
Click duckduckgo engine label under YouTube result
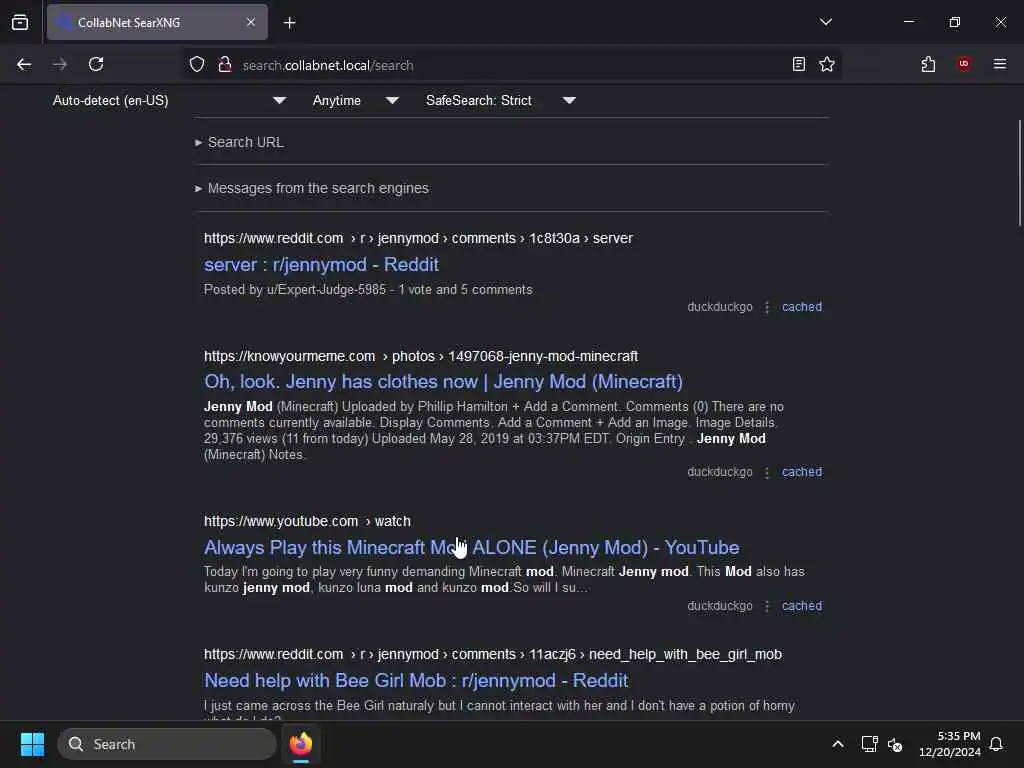[x=720, y=605]
